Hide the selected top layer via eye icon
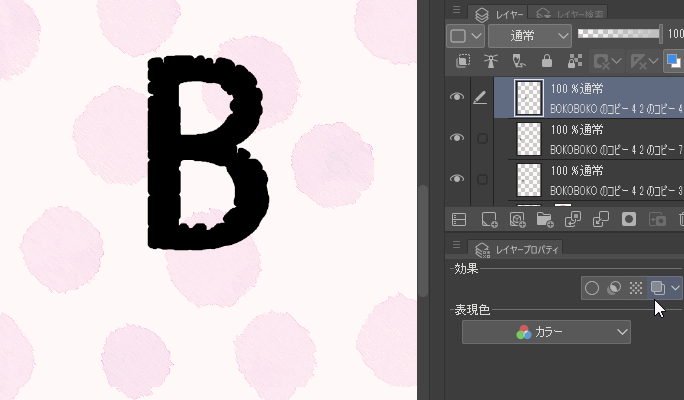The width and height of the screenshot is (684, 400). 457,97
